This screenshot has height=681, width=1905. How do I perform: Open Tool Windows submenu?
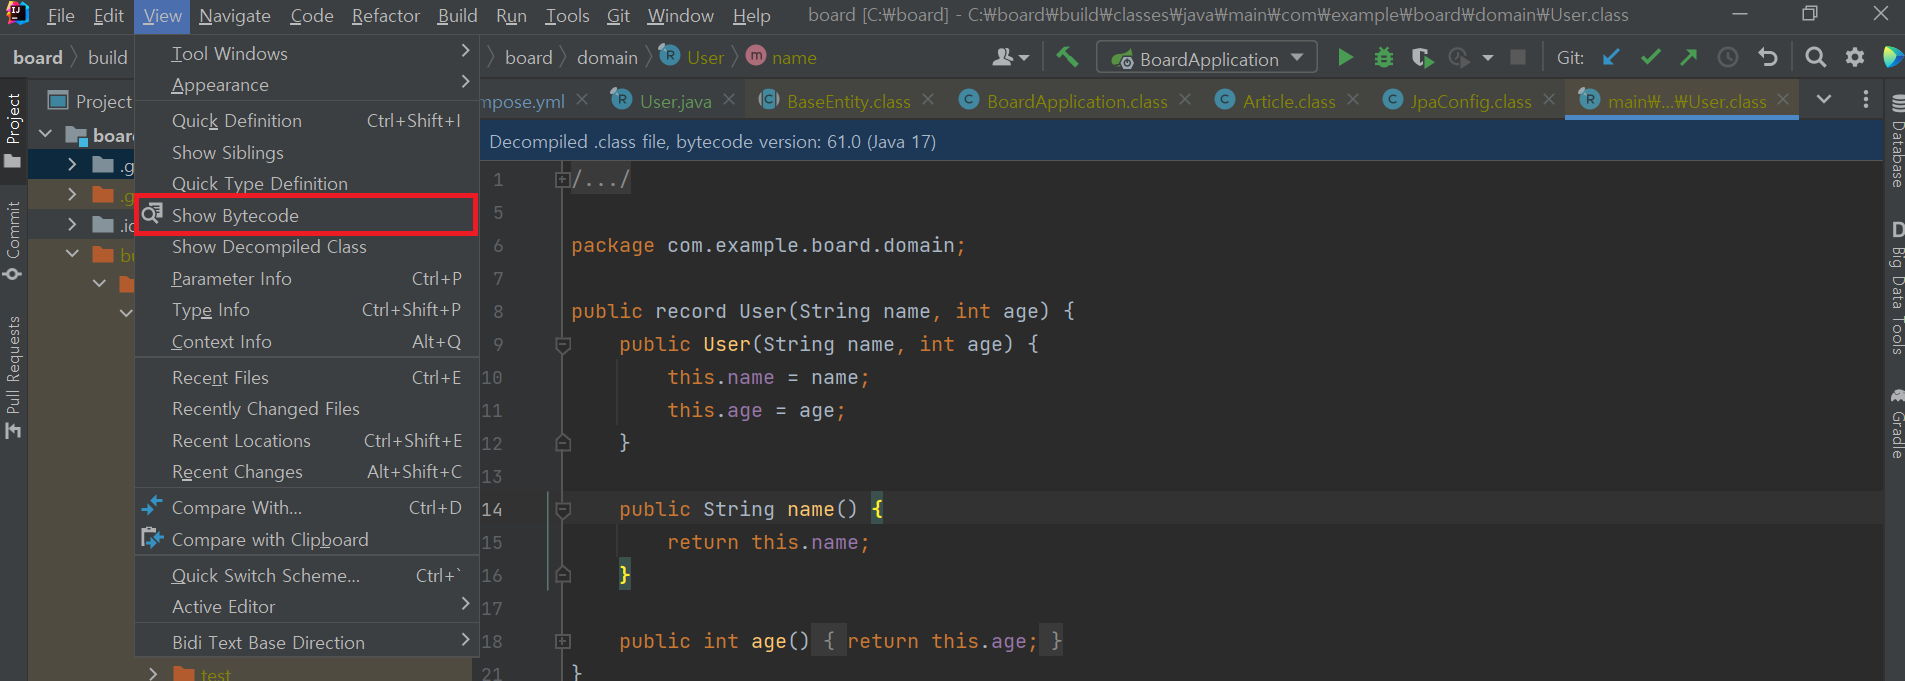pyautogui.click(x=306, y=53)
